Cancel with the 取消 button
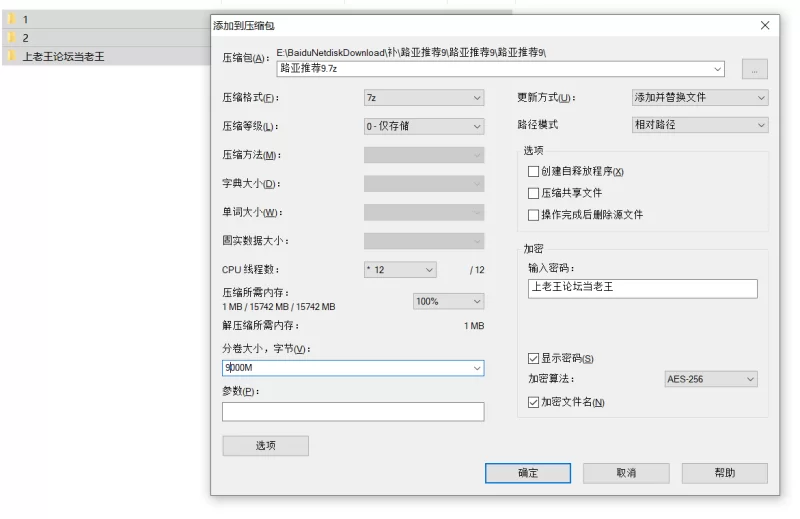The height and width of the screenshot is (519, 800). coord(626,473)
